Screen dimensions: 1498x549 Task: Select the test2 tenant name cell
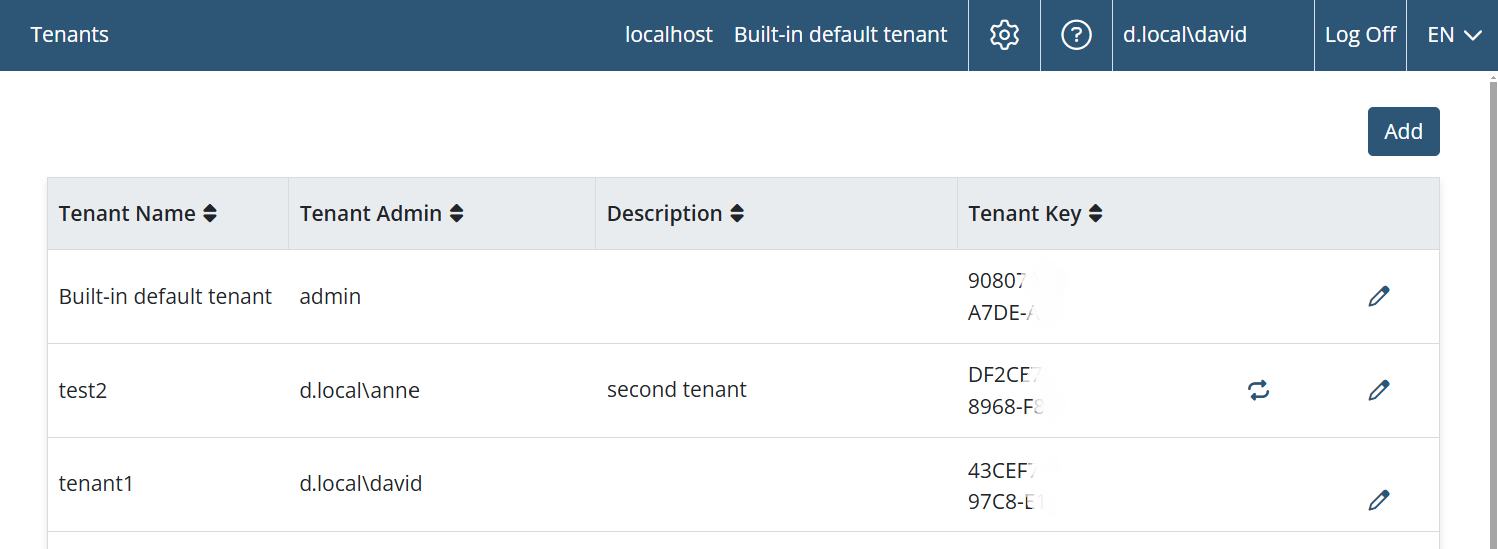(x=83, y=390)
